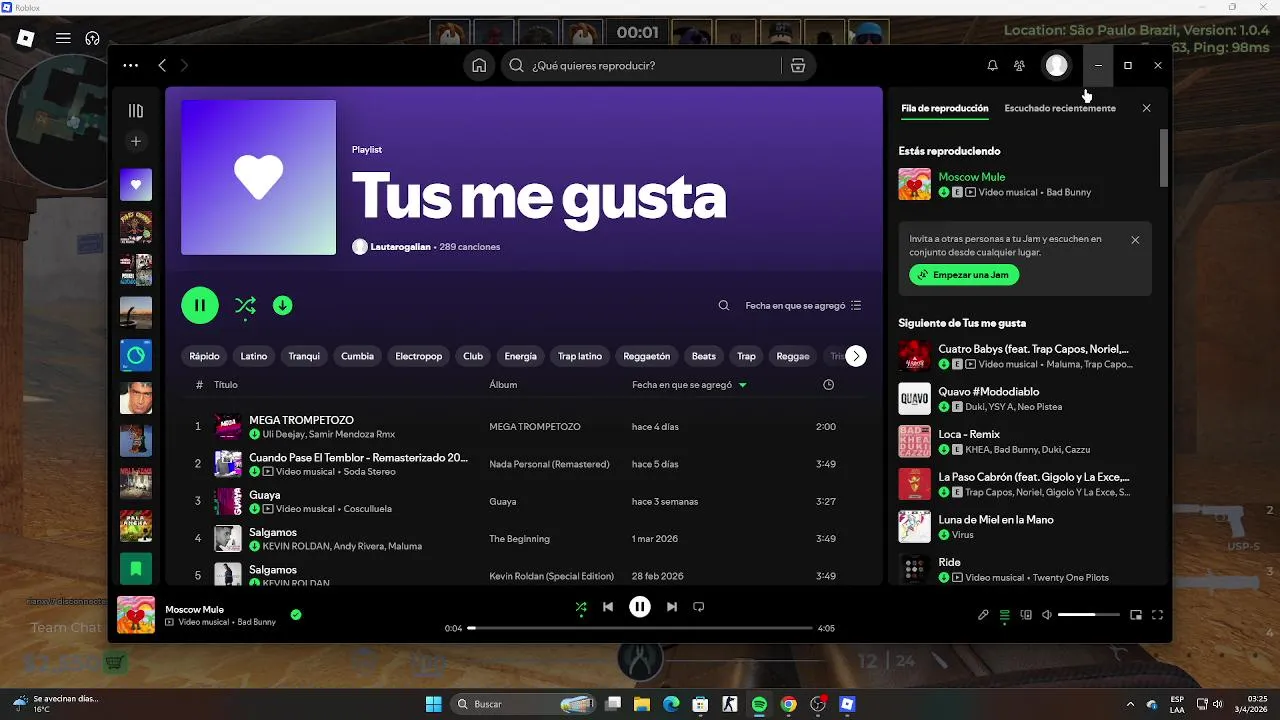
Task: Sort by Álbum column header
Action: click(x=503, y=385)
